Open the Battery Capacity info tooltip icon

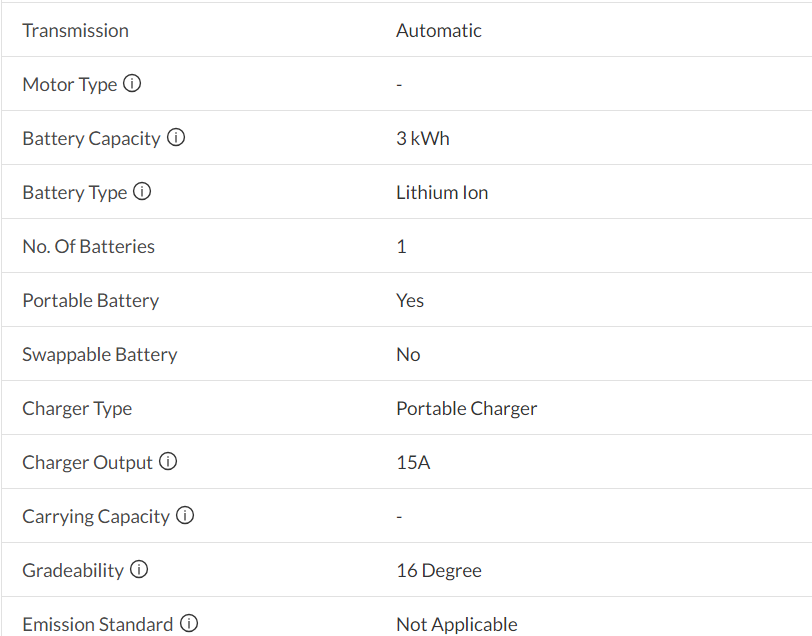coord(176,138)
